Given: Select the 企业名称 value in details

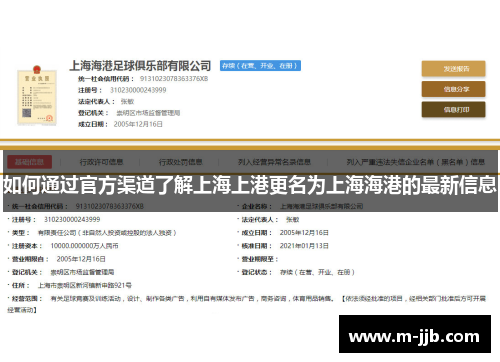Looking at the screenshot, I should [x=321, y=206].
